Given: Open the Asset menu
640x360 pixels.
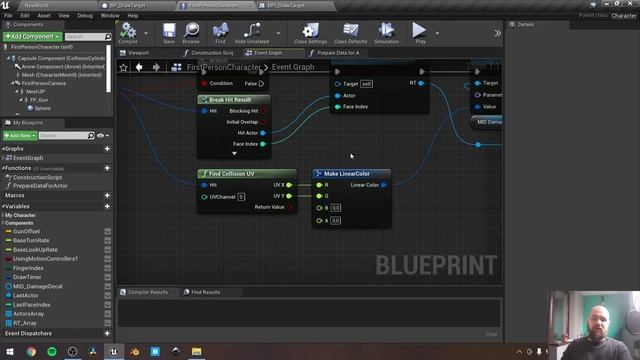Looking at the screenshot, I should 44,16.
